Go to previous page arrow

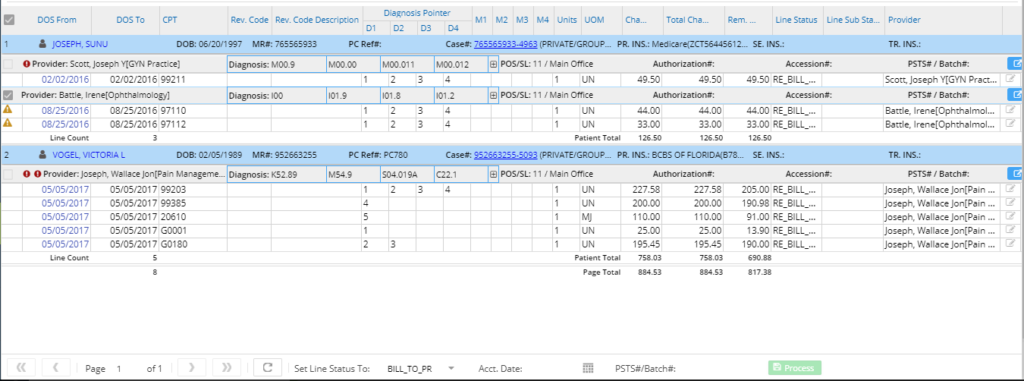(56, 368)
